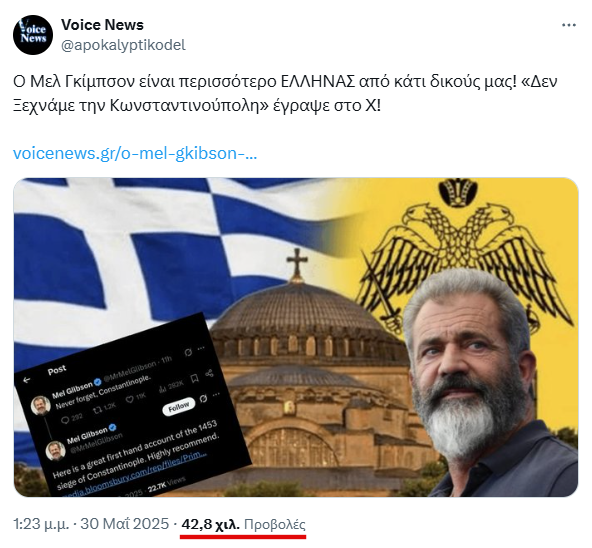592x548 pixels.
Task: Open the Voice News profile avatar
Action: (x=33, y=35)
